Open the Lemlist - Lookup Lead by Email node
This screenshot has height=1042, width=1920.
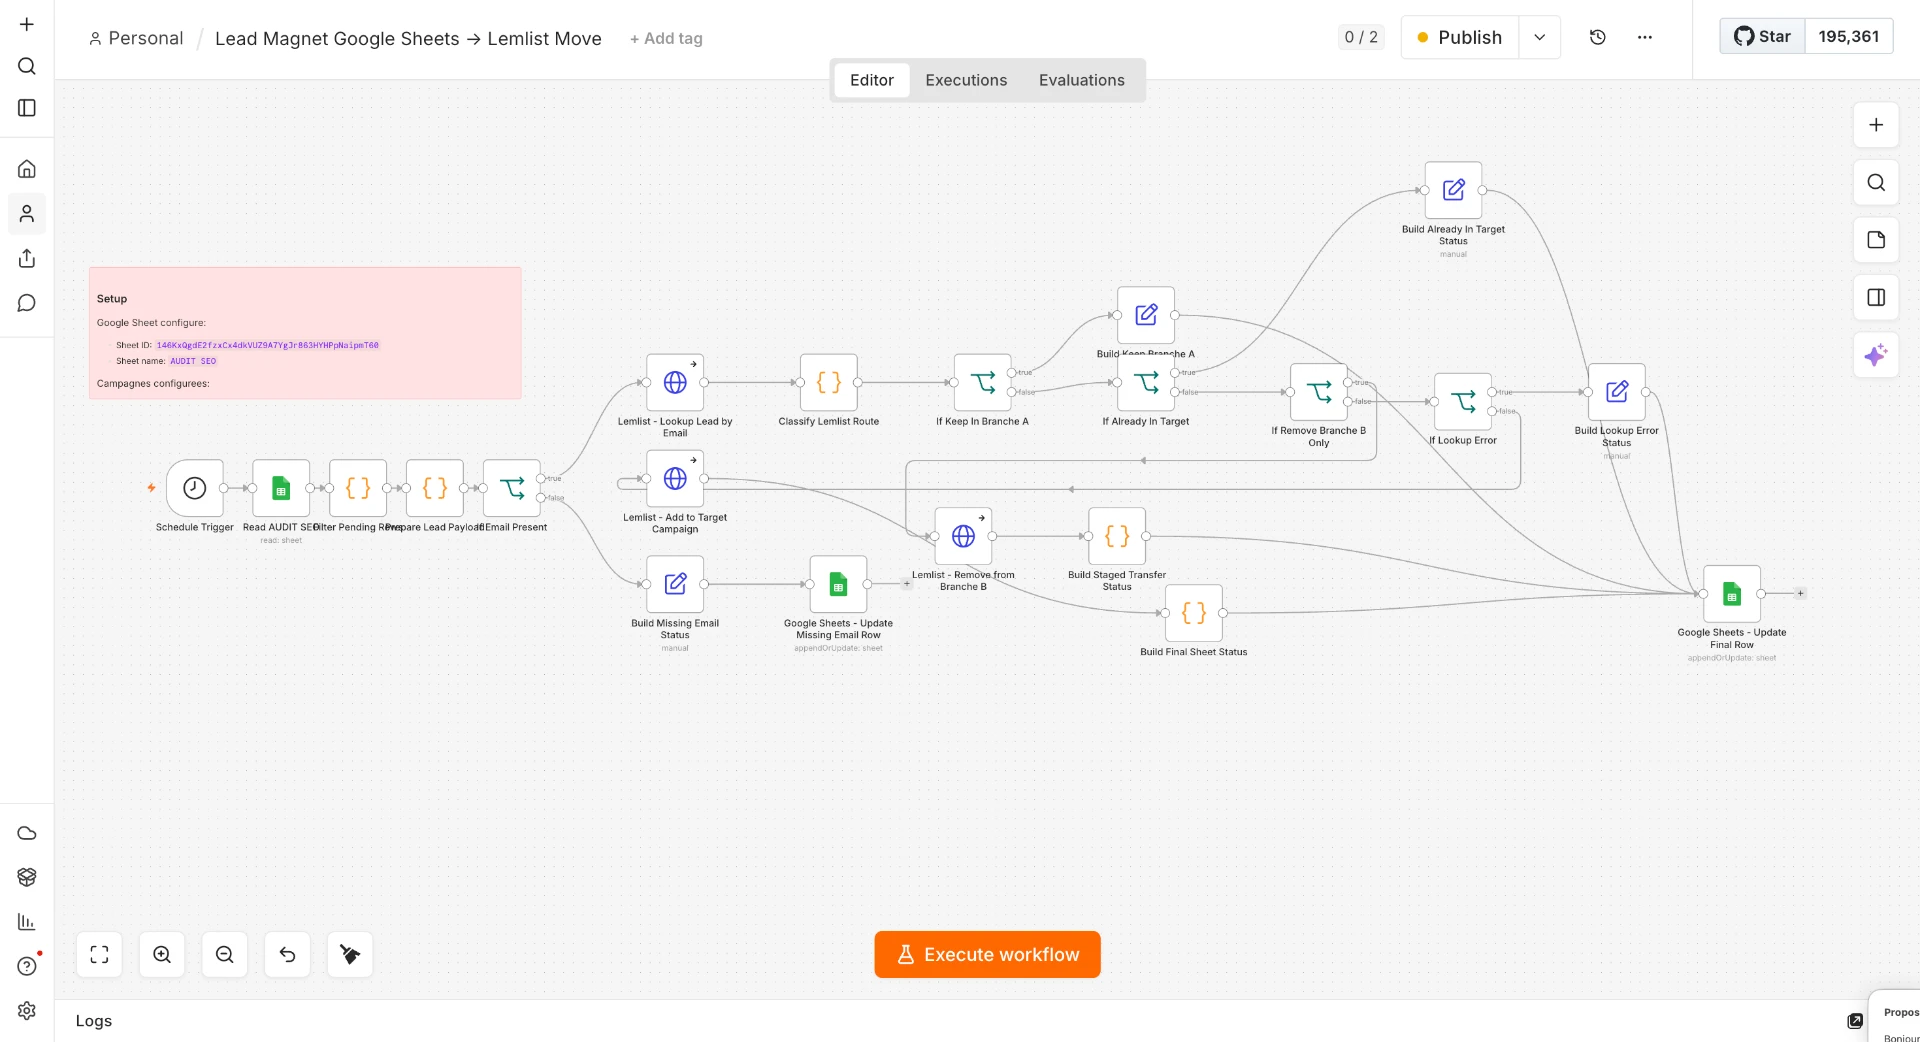675,382
